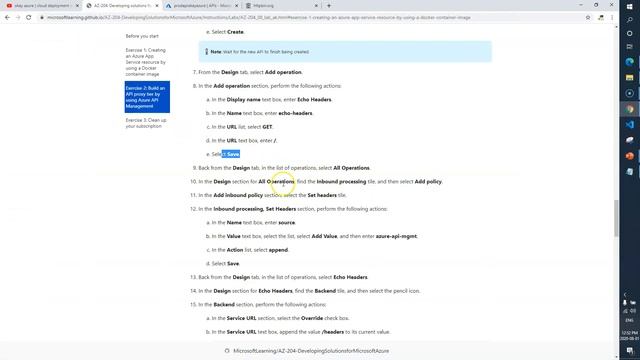Image resolution: width=640 pixels, height=360 pixels.
Task: Click the browser forward arrow
Action: click(18, 18)
